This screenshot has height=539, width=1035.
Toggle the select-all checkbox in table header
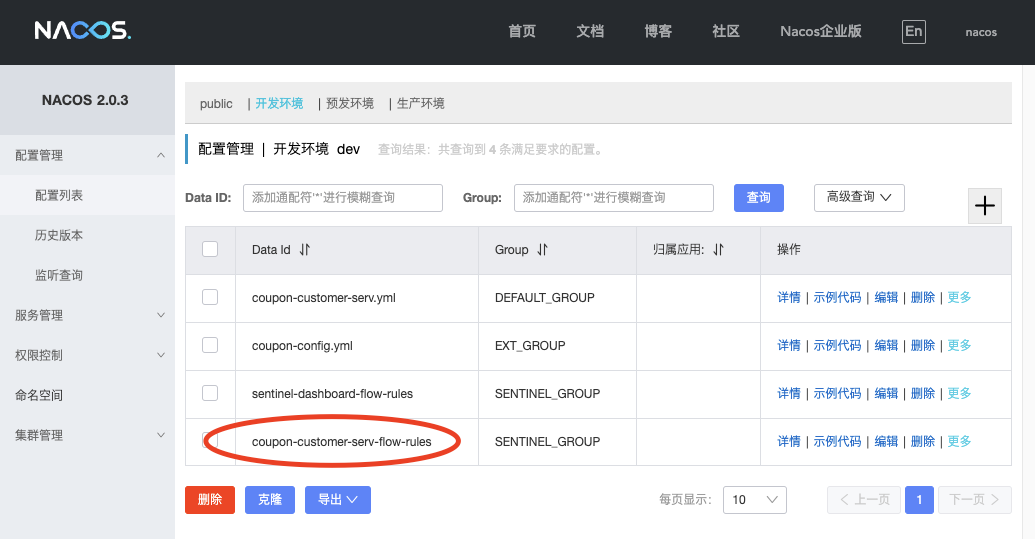coord(210,249)
